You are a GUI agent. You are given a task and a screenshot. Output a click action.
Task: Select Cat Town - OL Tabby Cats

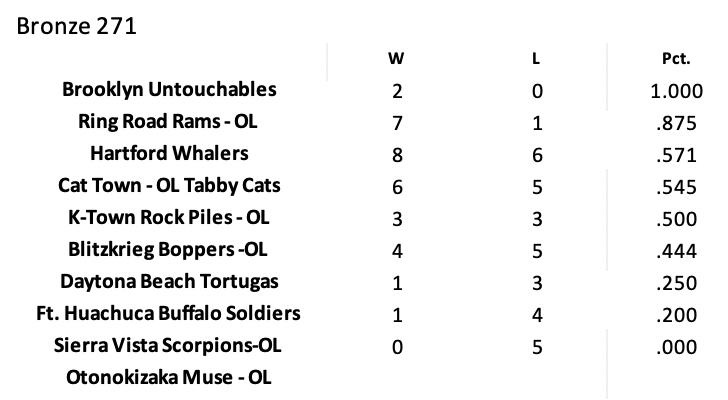pos(169,186)
